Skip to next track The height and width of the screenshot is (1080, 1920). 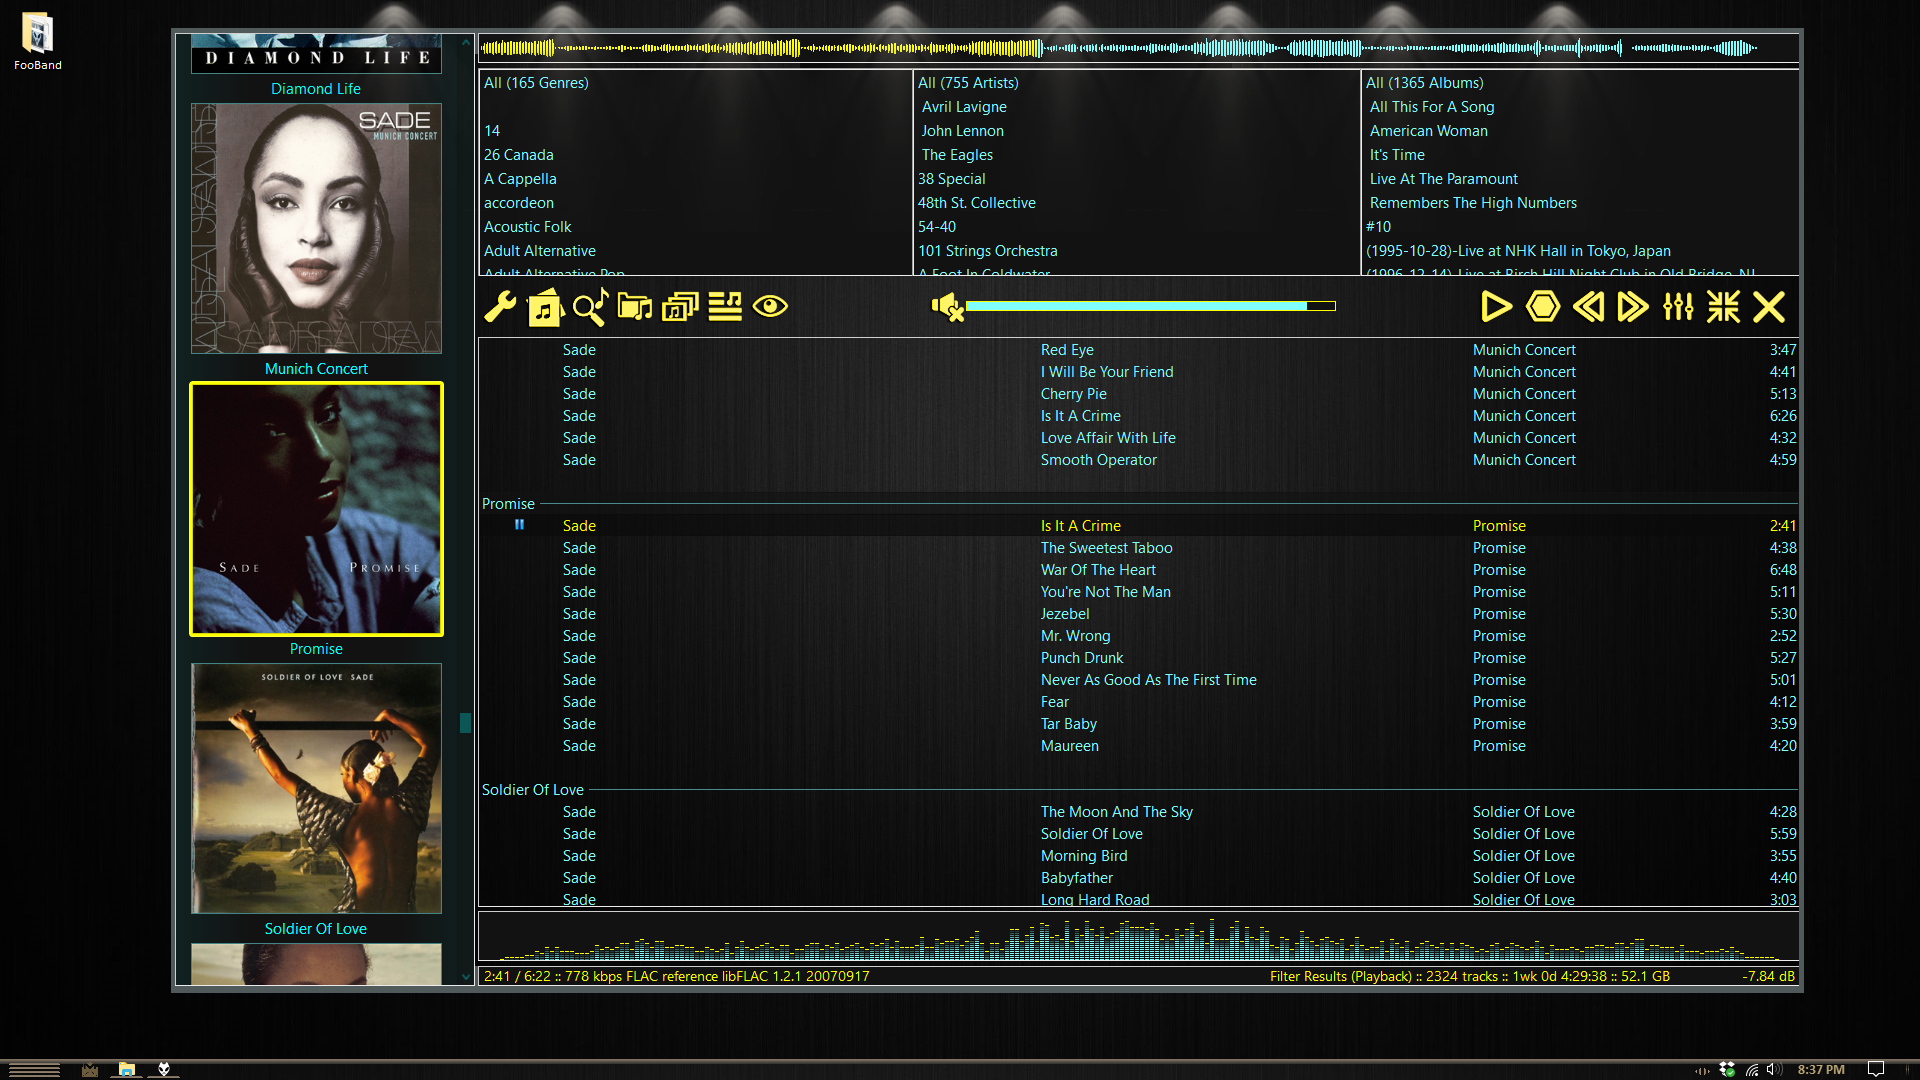pyautogui.click(x=1633, y=307)
